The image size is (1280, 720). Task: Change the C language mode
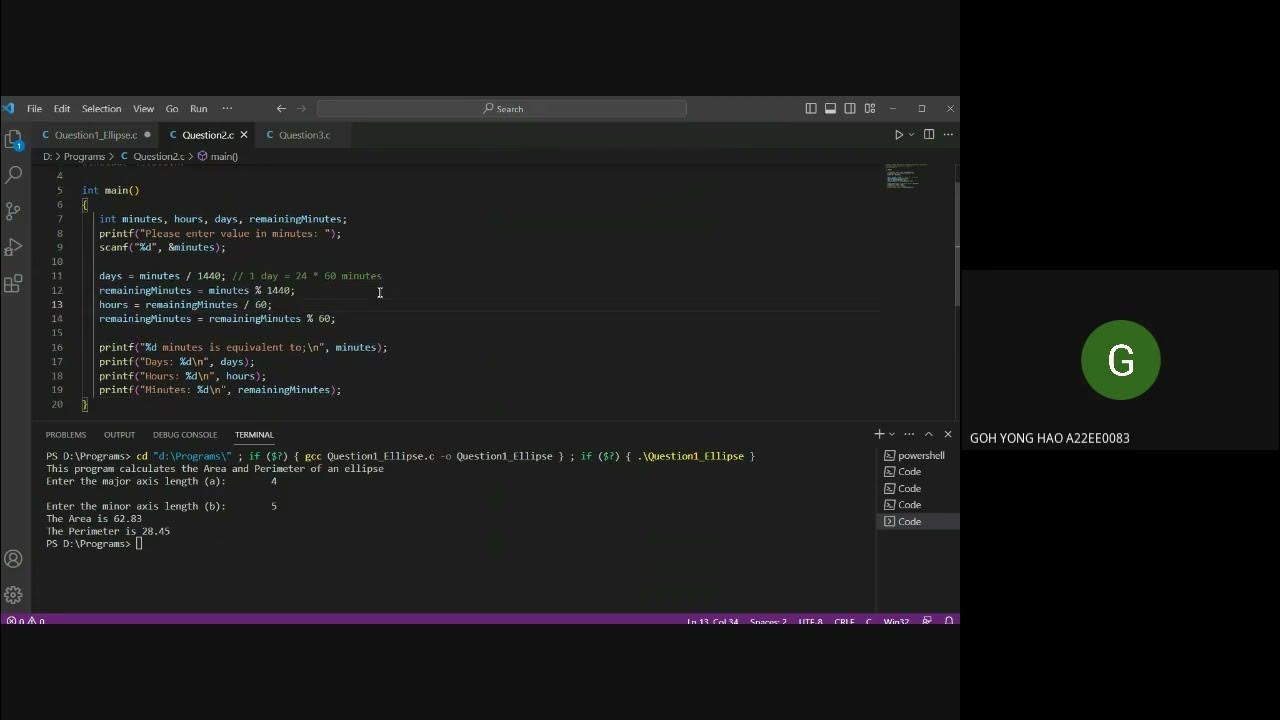869,621
